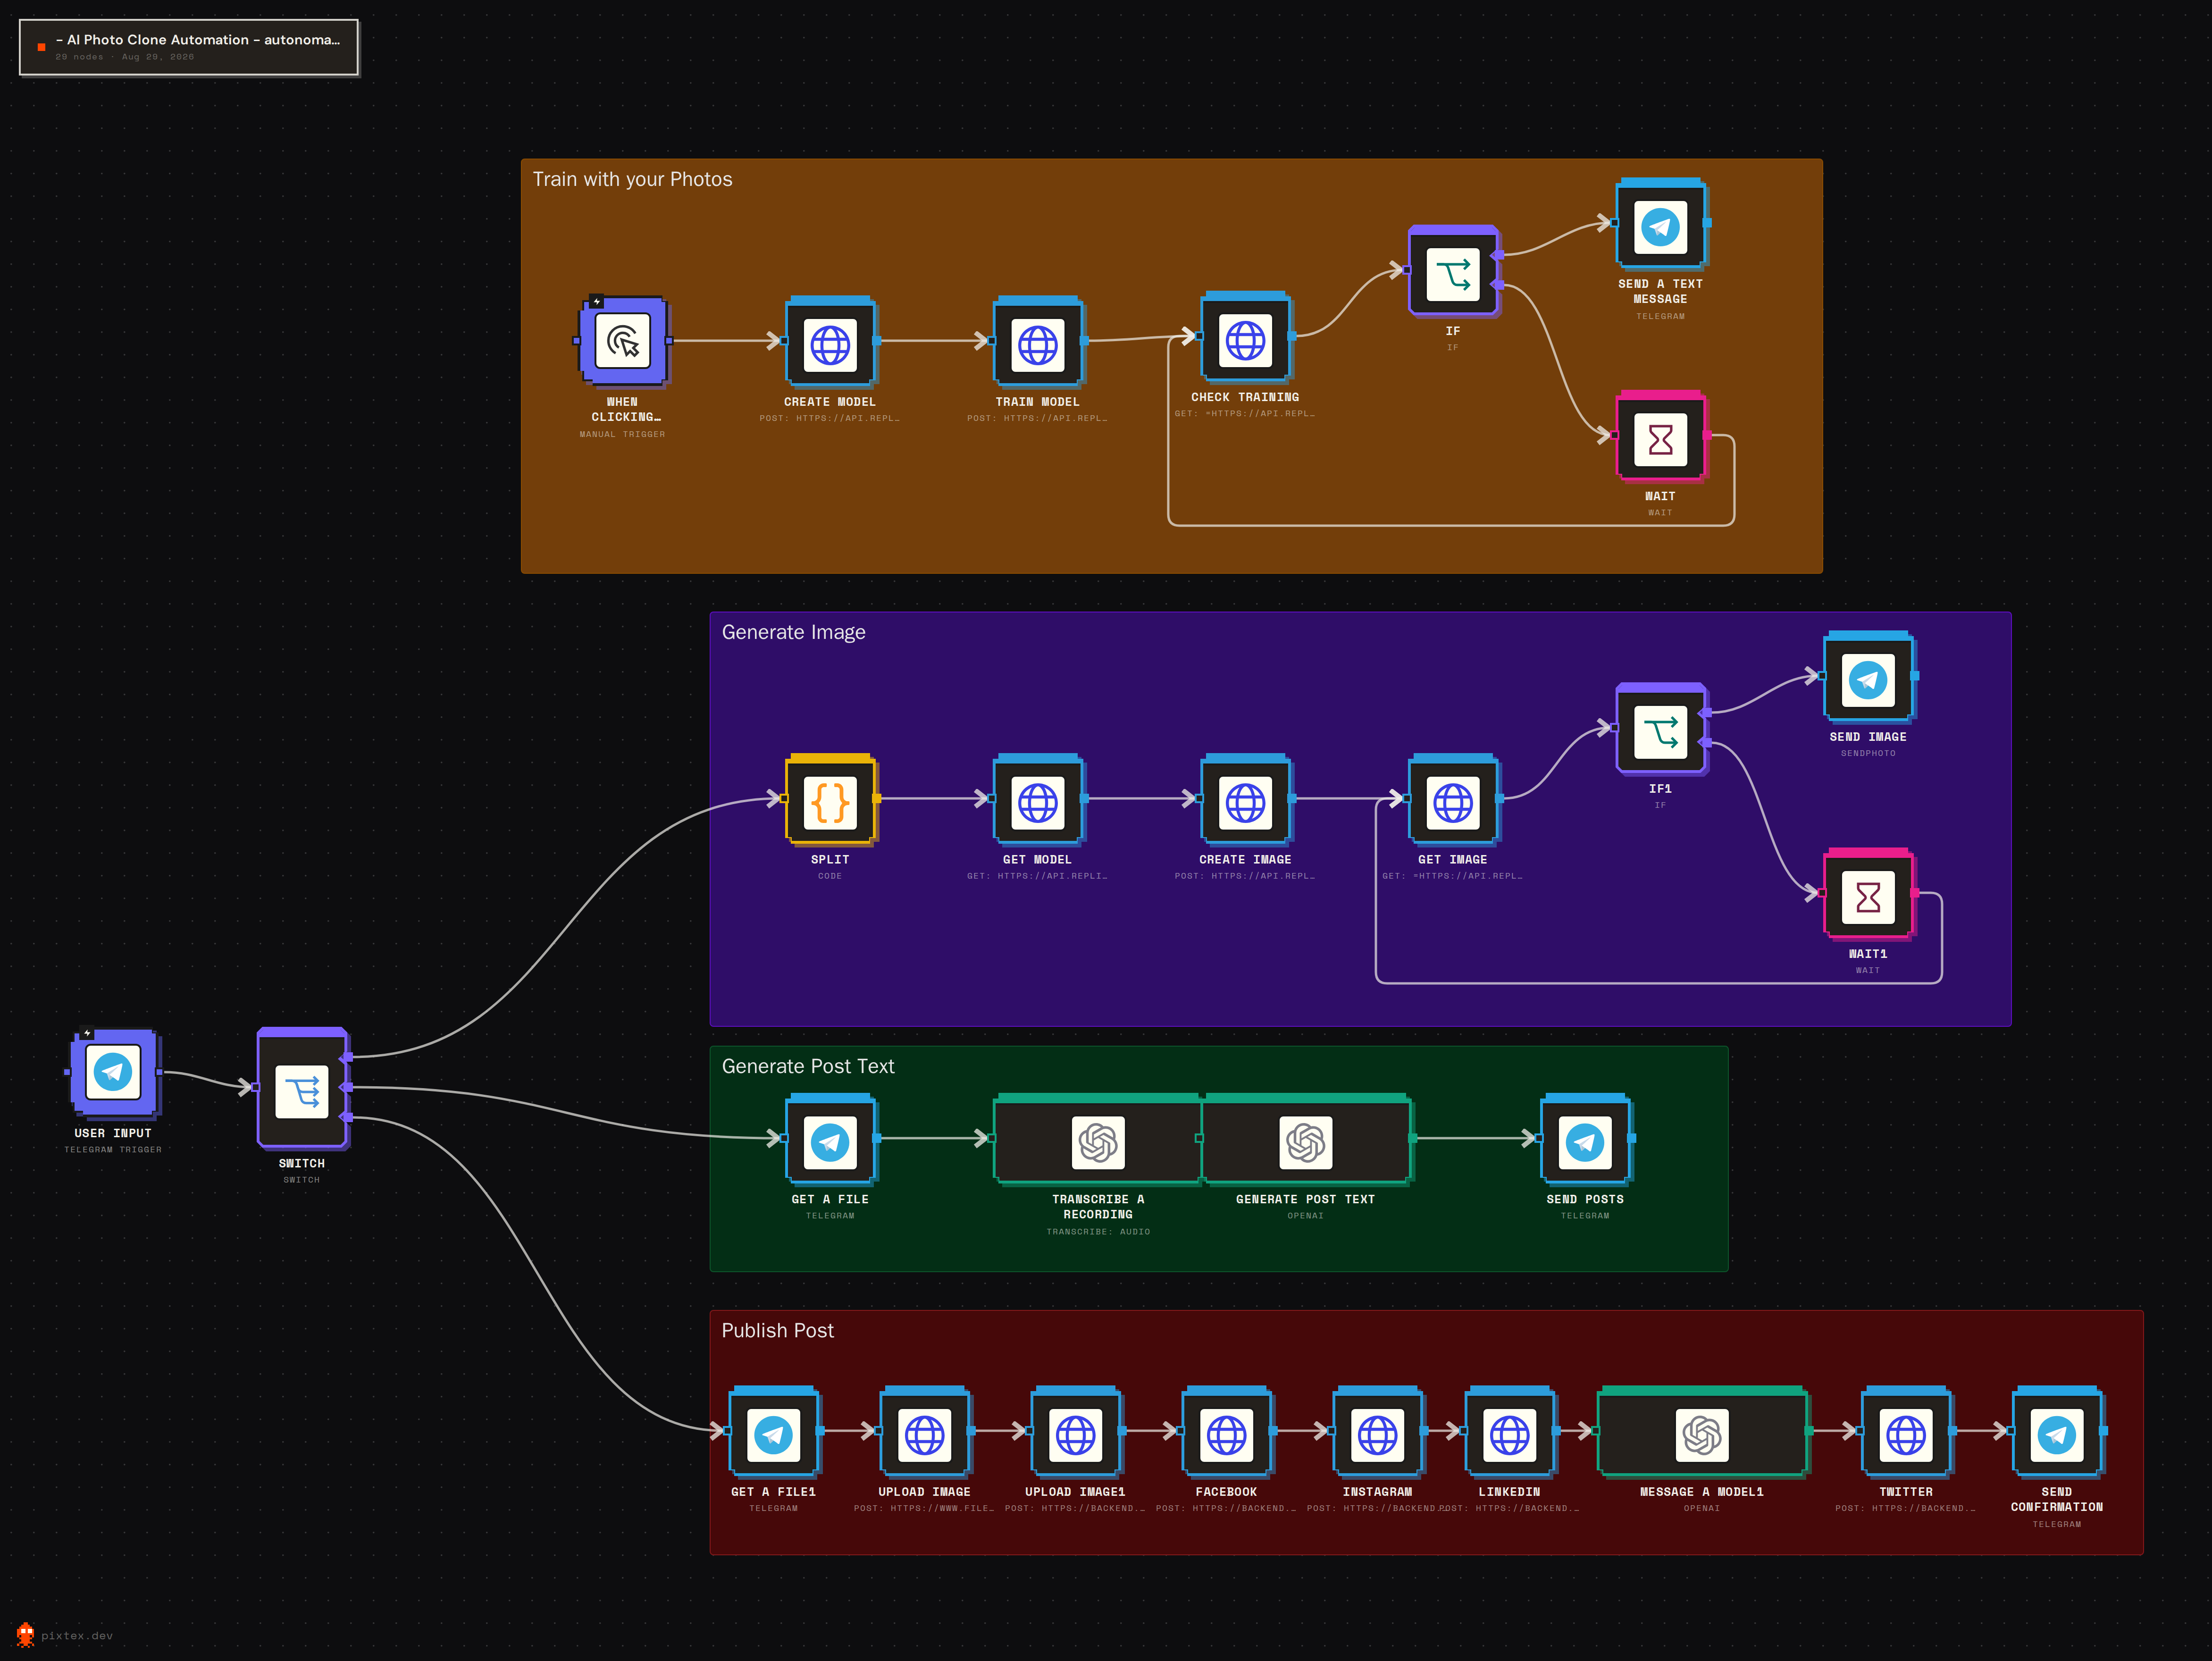This screenshot has height=1661, width=2212.
Task: Open the Split code node
Action: tap(830, 799)
